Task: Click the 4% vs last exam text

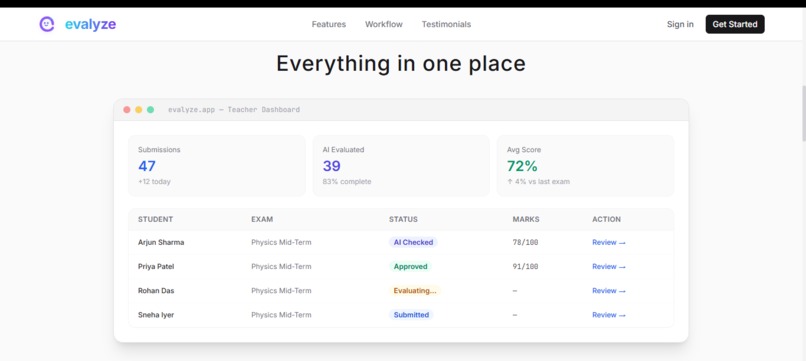Action: tap(538, 182)
